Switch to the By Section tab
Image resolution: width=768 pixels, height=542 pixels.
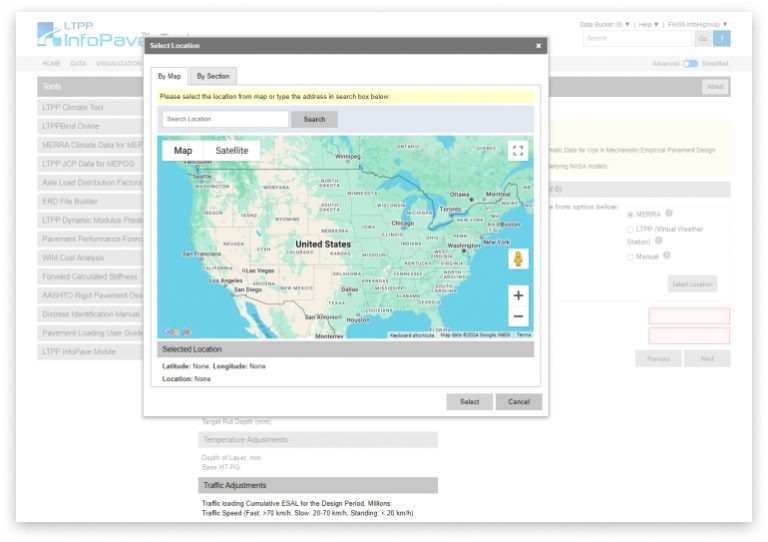tap(212, 76)
